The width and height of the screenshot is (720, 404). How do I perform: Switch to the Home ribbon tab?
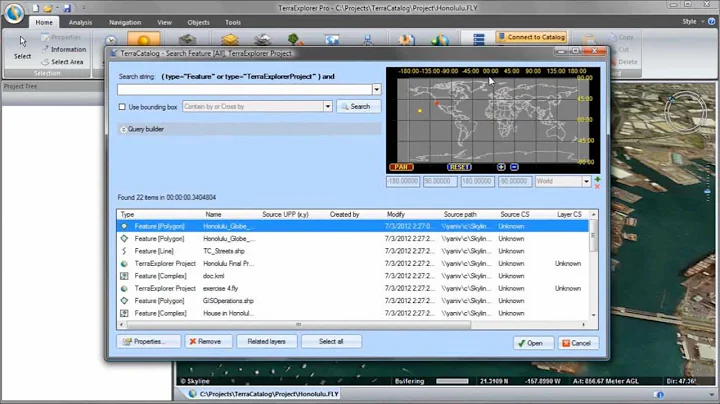(x=44, y=22)
